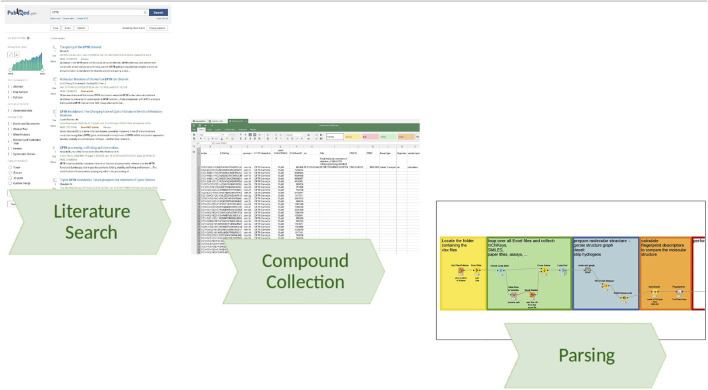Click the Chunk Loop Start node icon
This screenshot has width=708, height=390.
click(x=500, y=271)
